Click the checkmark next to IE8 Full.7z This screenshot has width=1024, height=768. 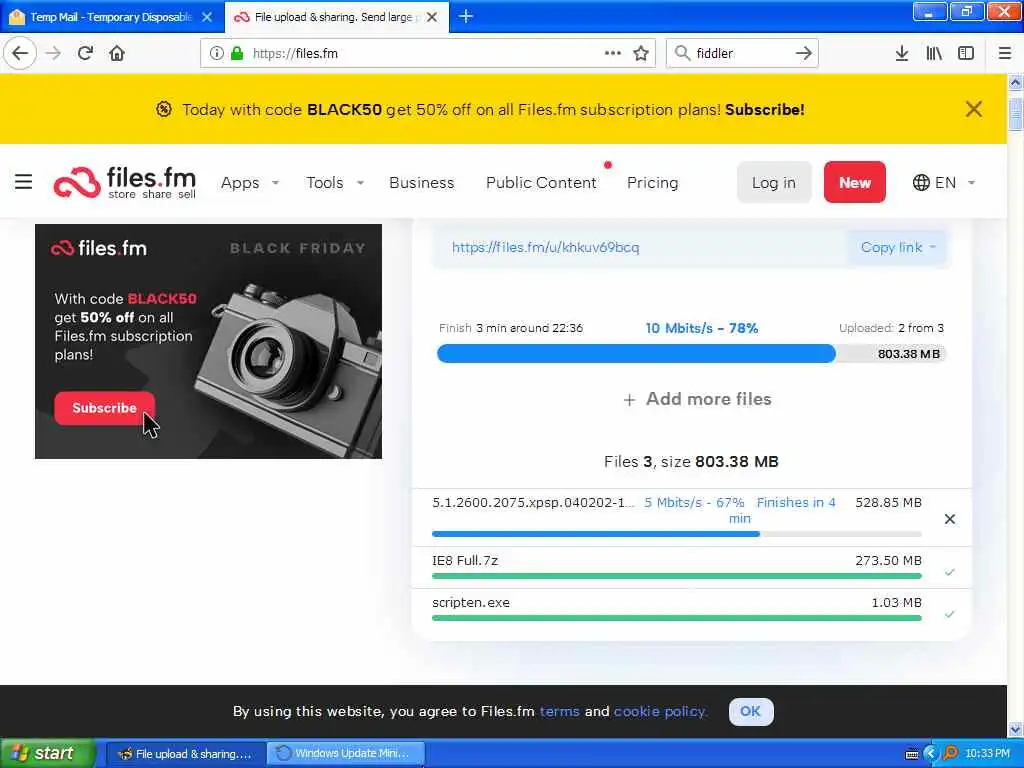950,572
